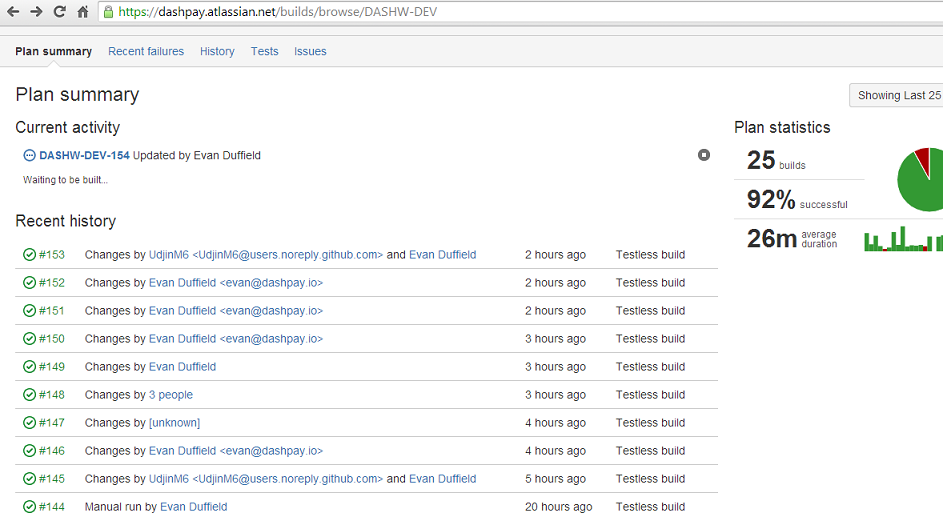Click Evan Duffield email link in build #151
This screenshot has height=517, width=943.
tap(236, 311)
